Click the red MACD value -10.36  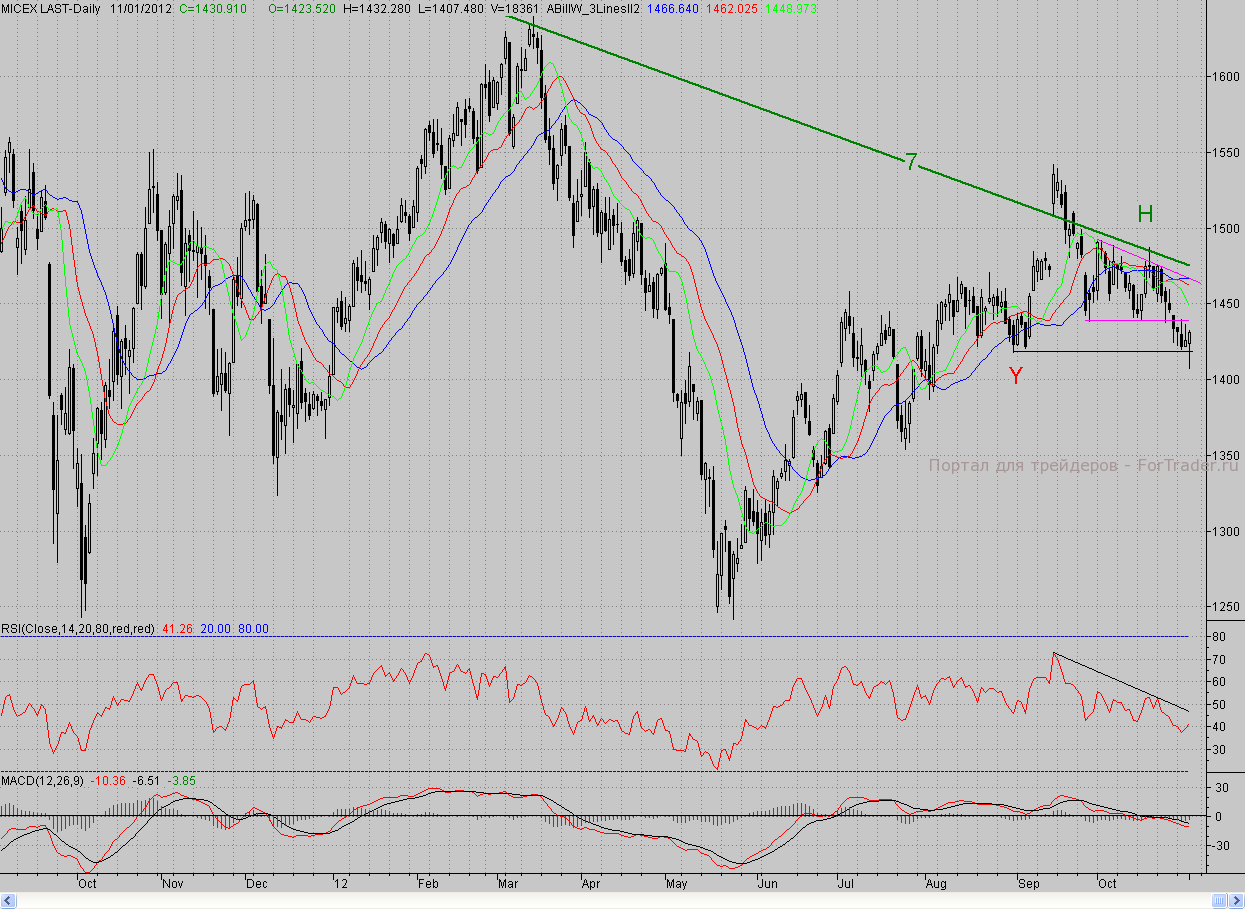tap(107, 780)
